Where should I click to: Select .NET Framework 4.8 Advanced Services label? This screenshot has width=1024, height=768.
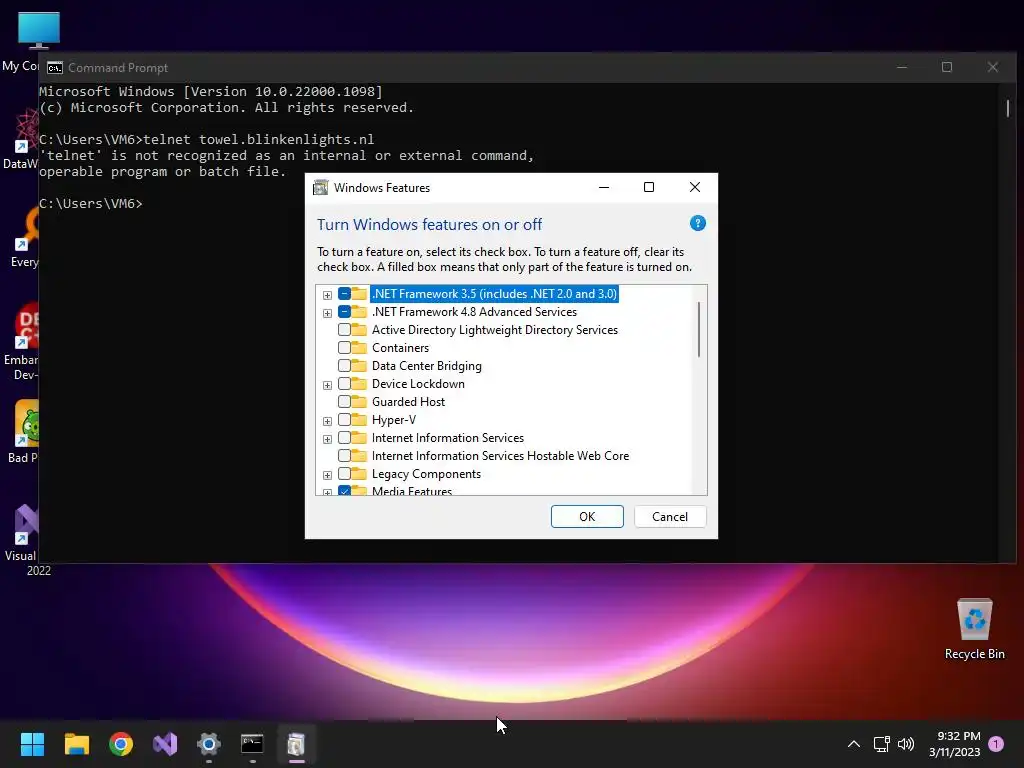click(x=474, y=312)
